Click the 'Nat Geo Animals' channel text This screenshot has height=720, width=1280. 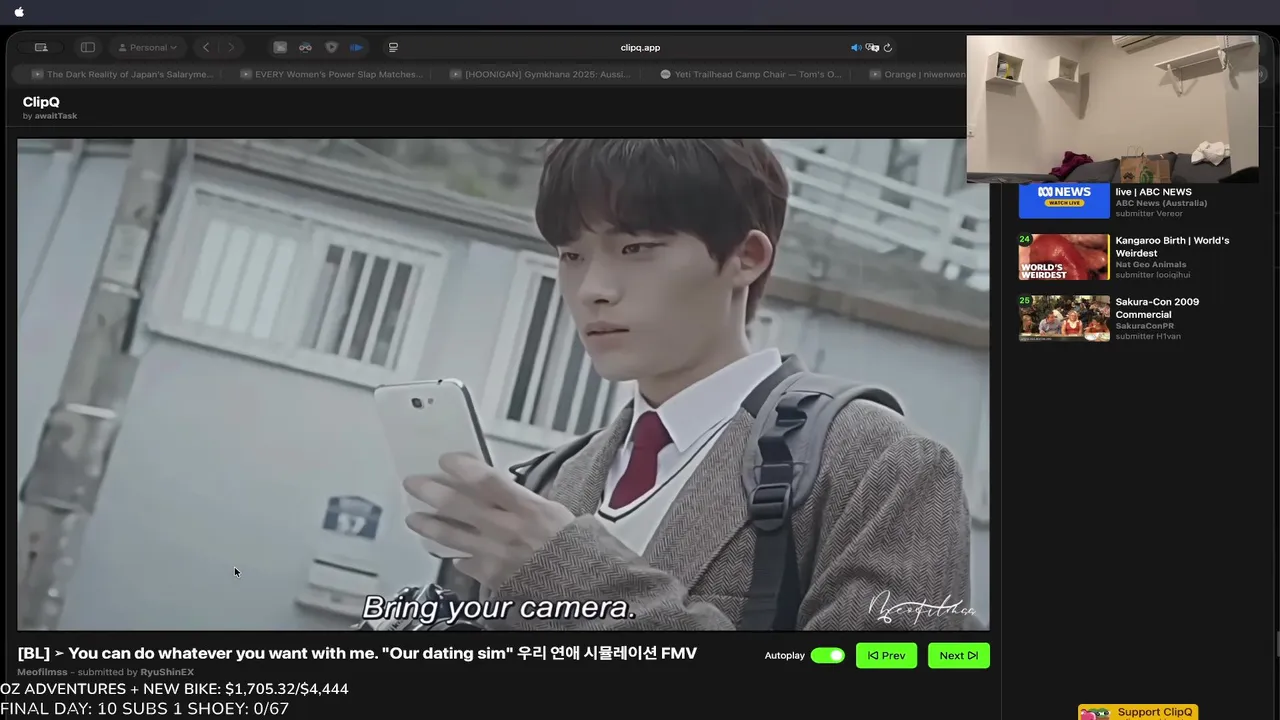(1151, 264)
